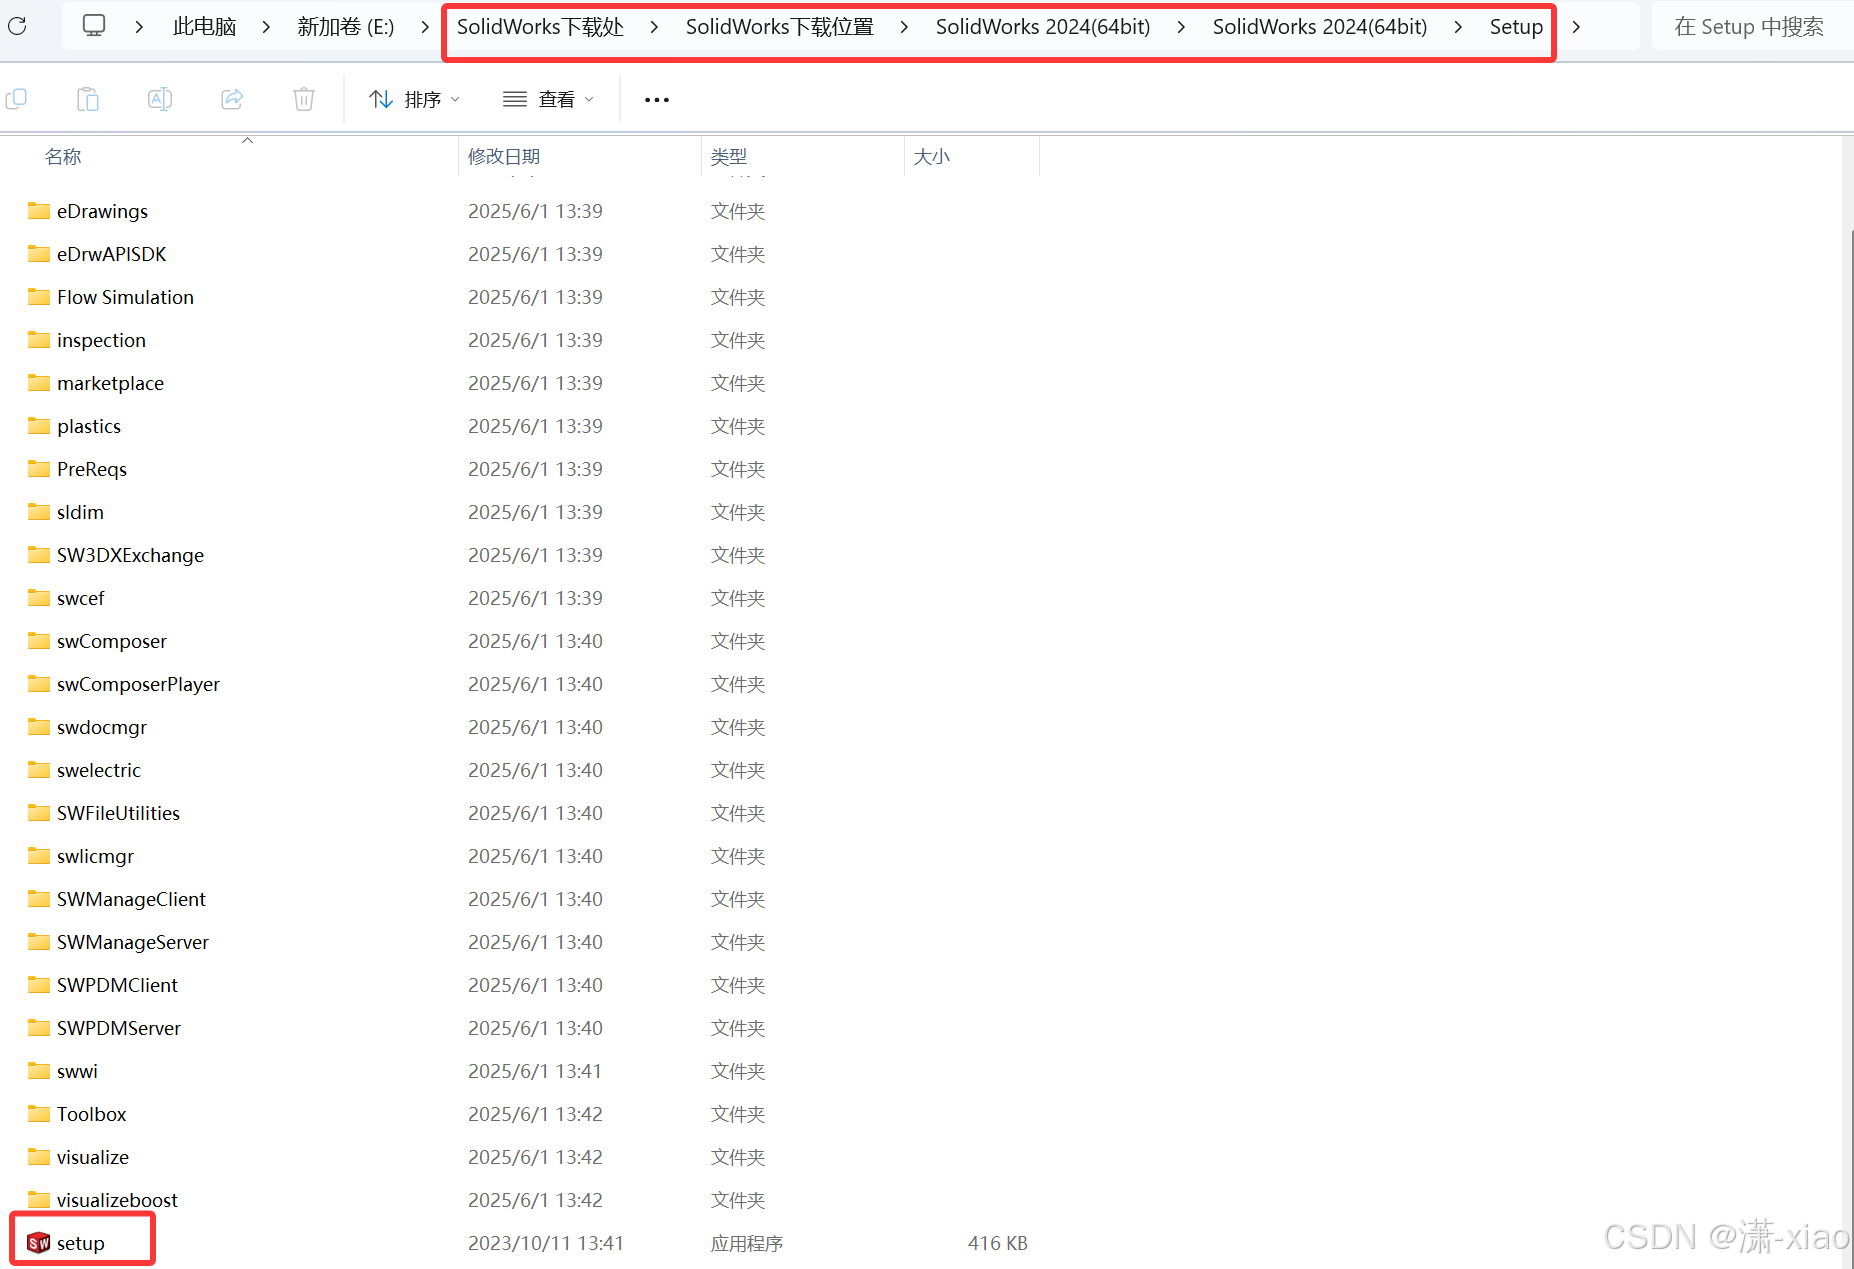Click the rename icon in toolbar
The height and width of the screenshot is (1269, 1854).
tap(160, 99)
